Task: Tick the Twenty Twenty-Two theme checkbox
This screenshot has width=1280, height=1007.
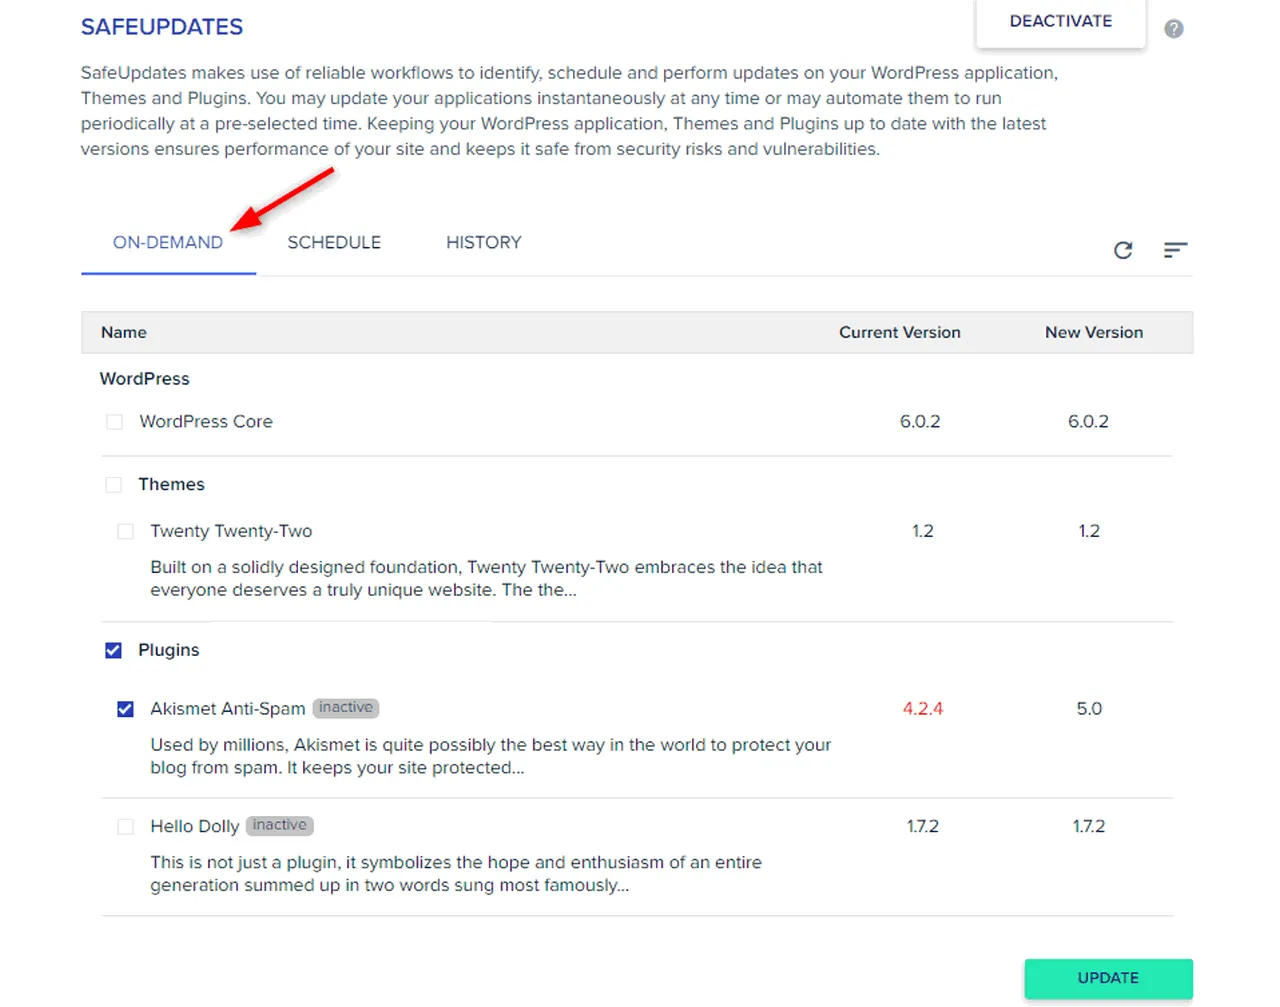Action: pos(125,531)
